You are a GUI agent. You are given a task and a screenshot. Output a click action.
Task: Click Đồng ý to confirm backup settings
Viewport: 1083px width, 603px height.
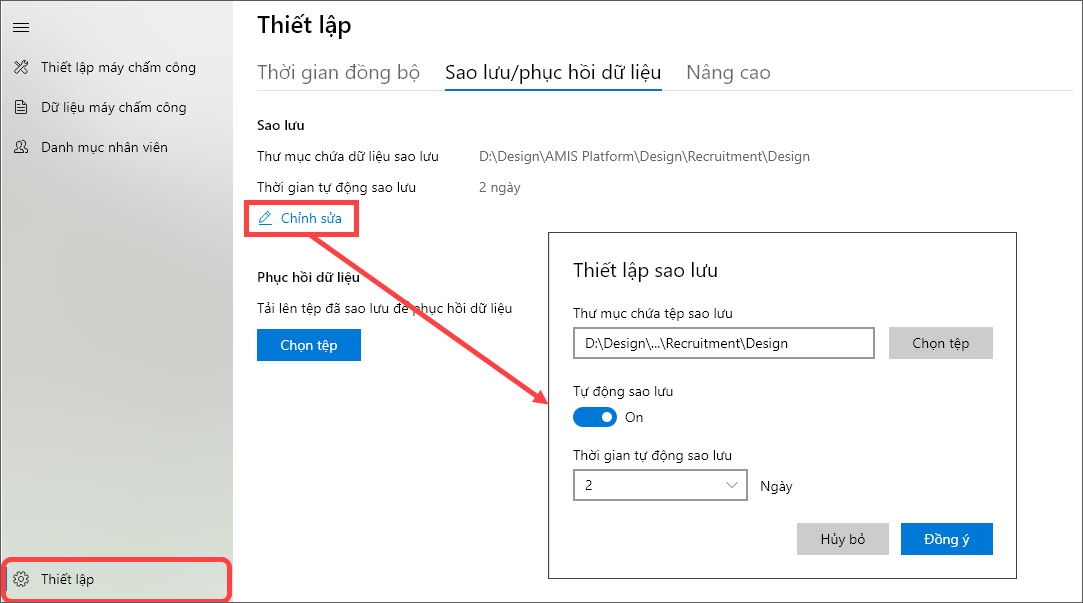click(x=946, y=539)
